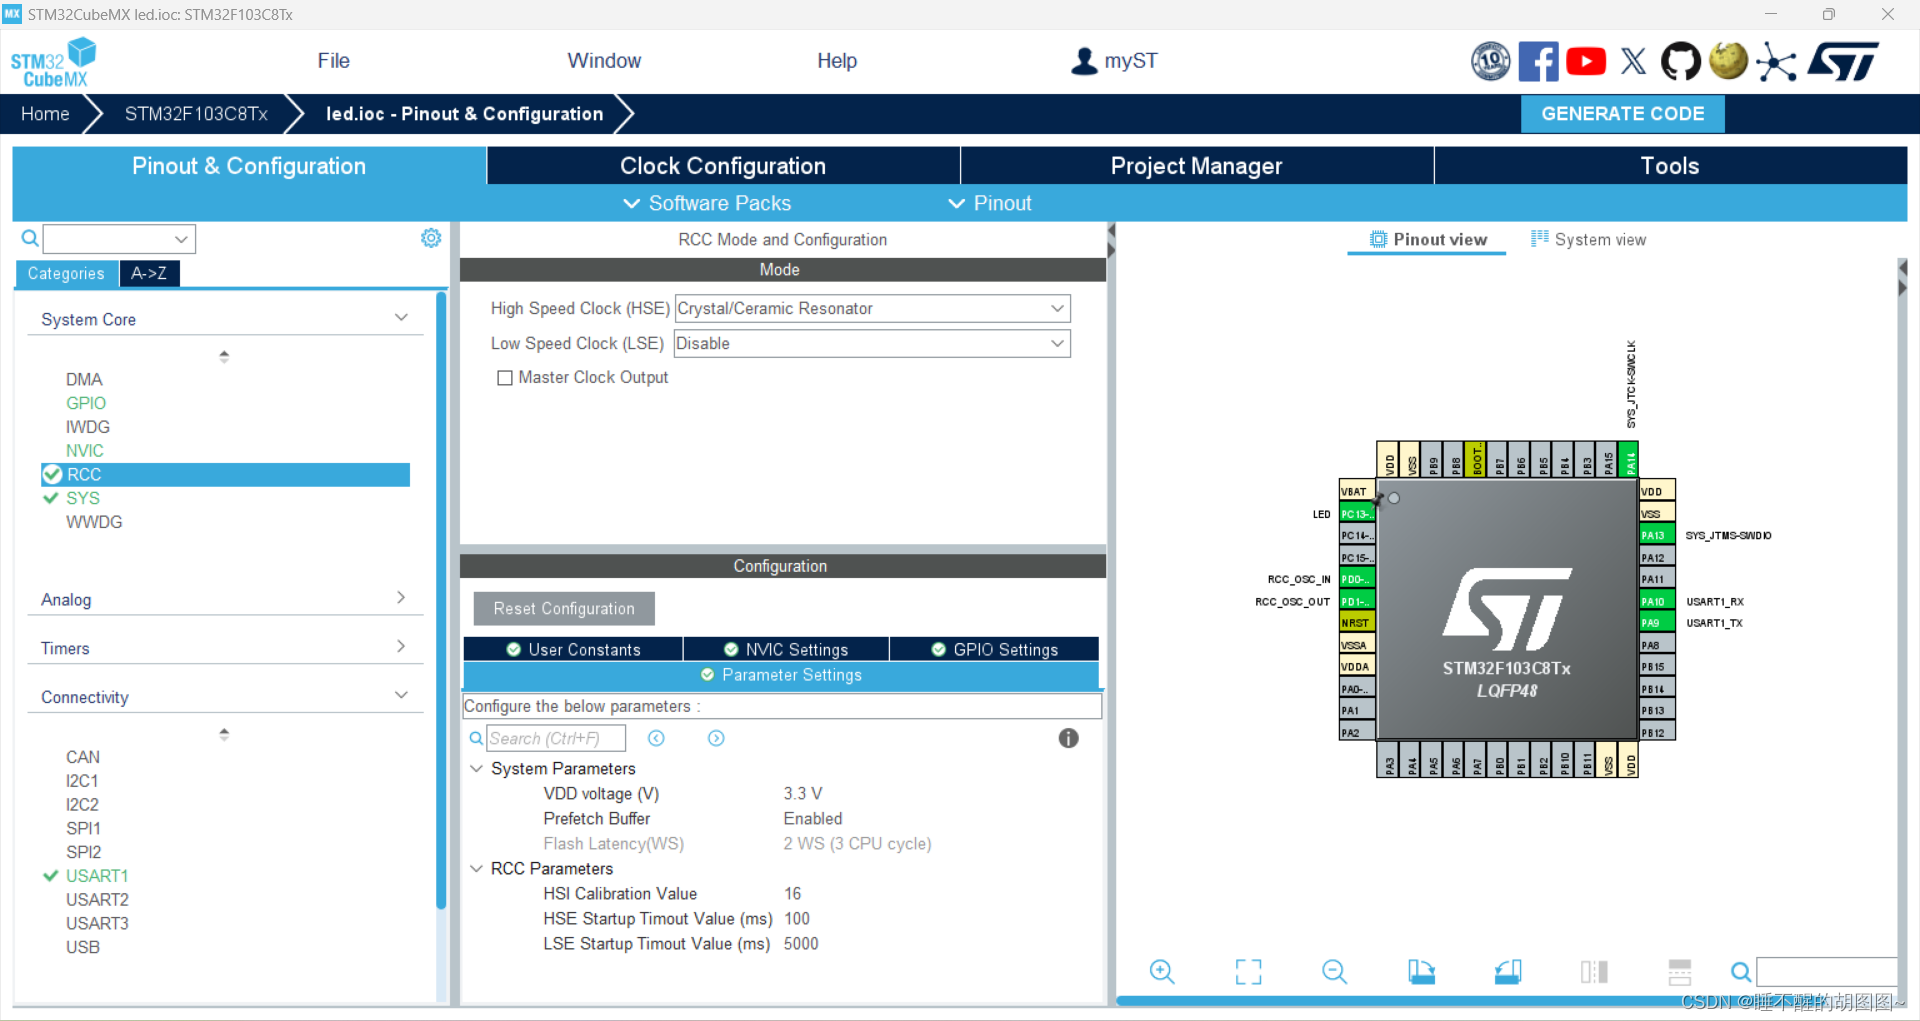This screenshot has height=1021, width=1920.
Task: Open the GPIO Settings tab
Action: click(x=994, y=649)
